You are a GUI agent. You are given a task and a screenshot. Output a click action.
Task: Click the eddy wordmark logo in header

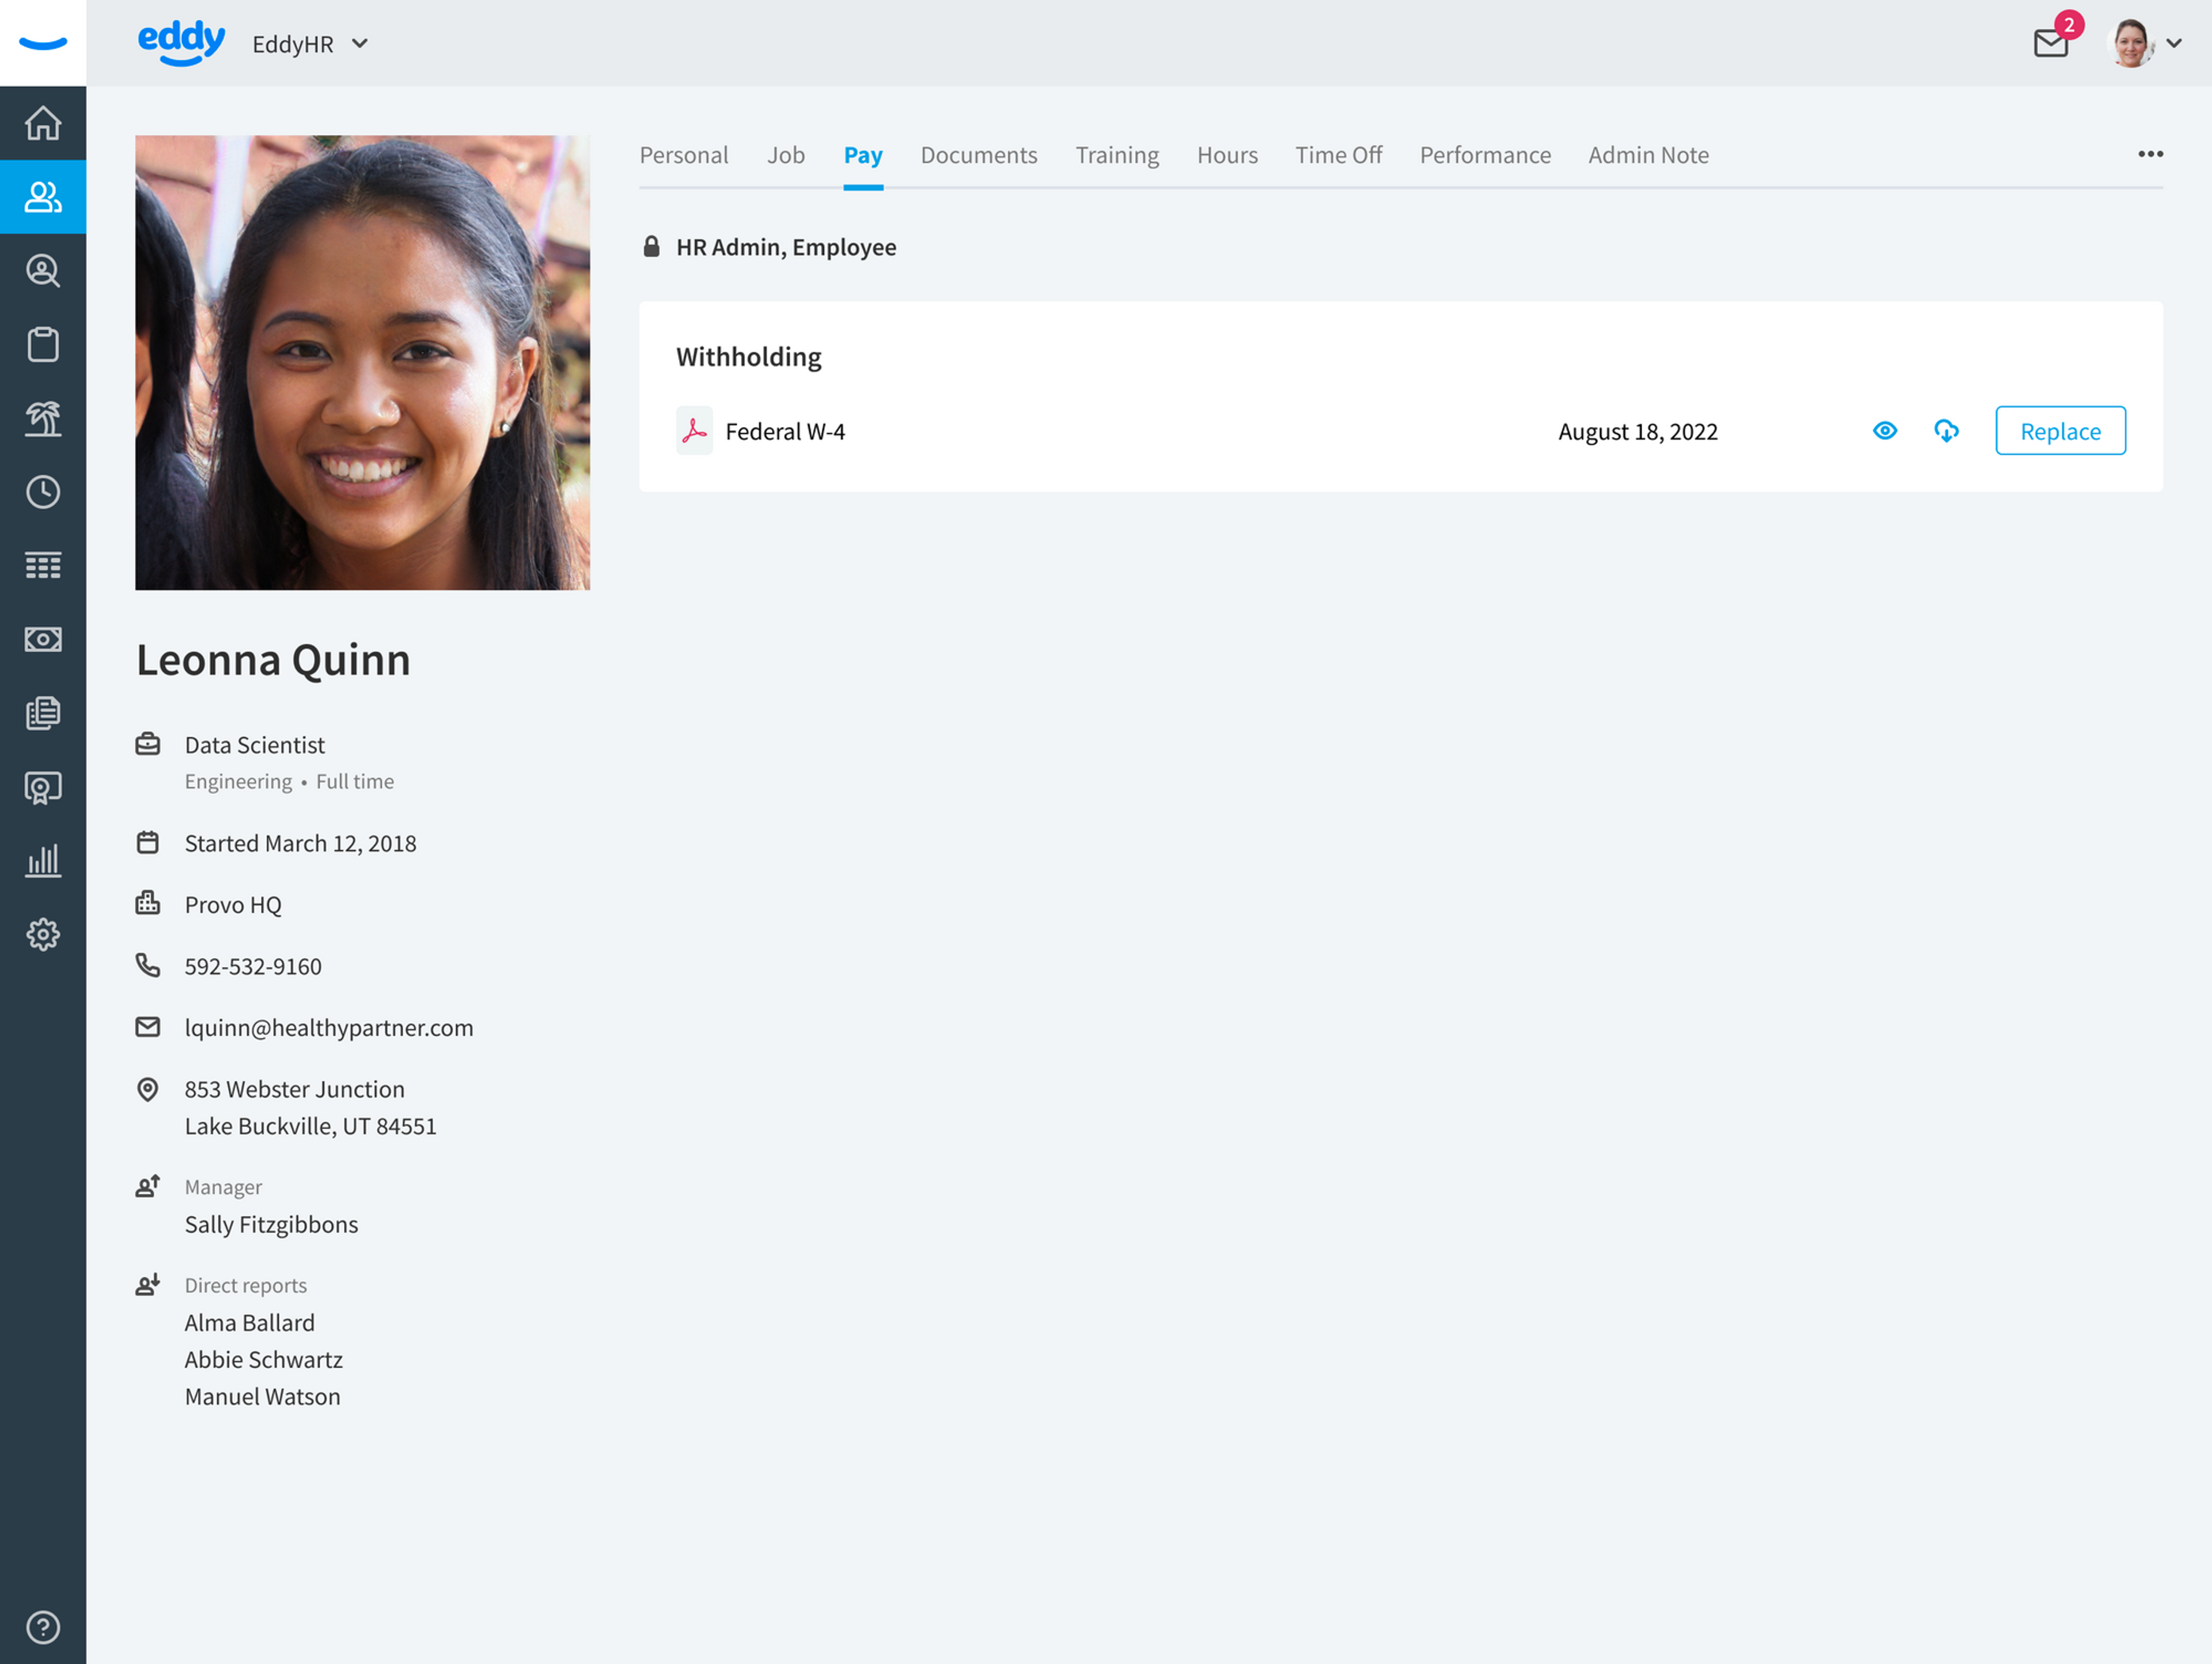181,43
